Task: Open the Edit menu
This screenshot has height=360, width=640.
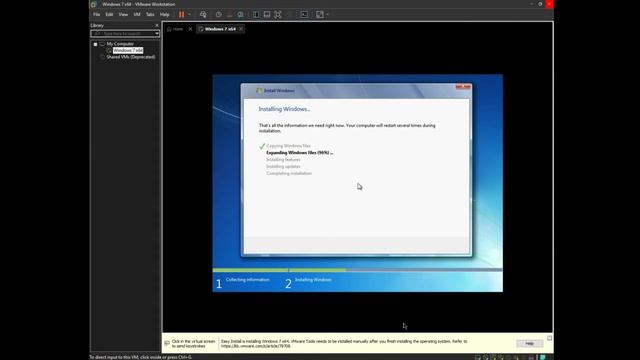Action: [x=109, y=14]
